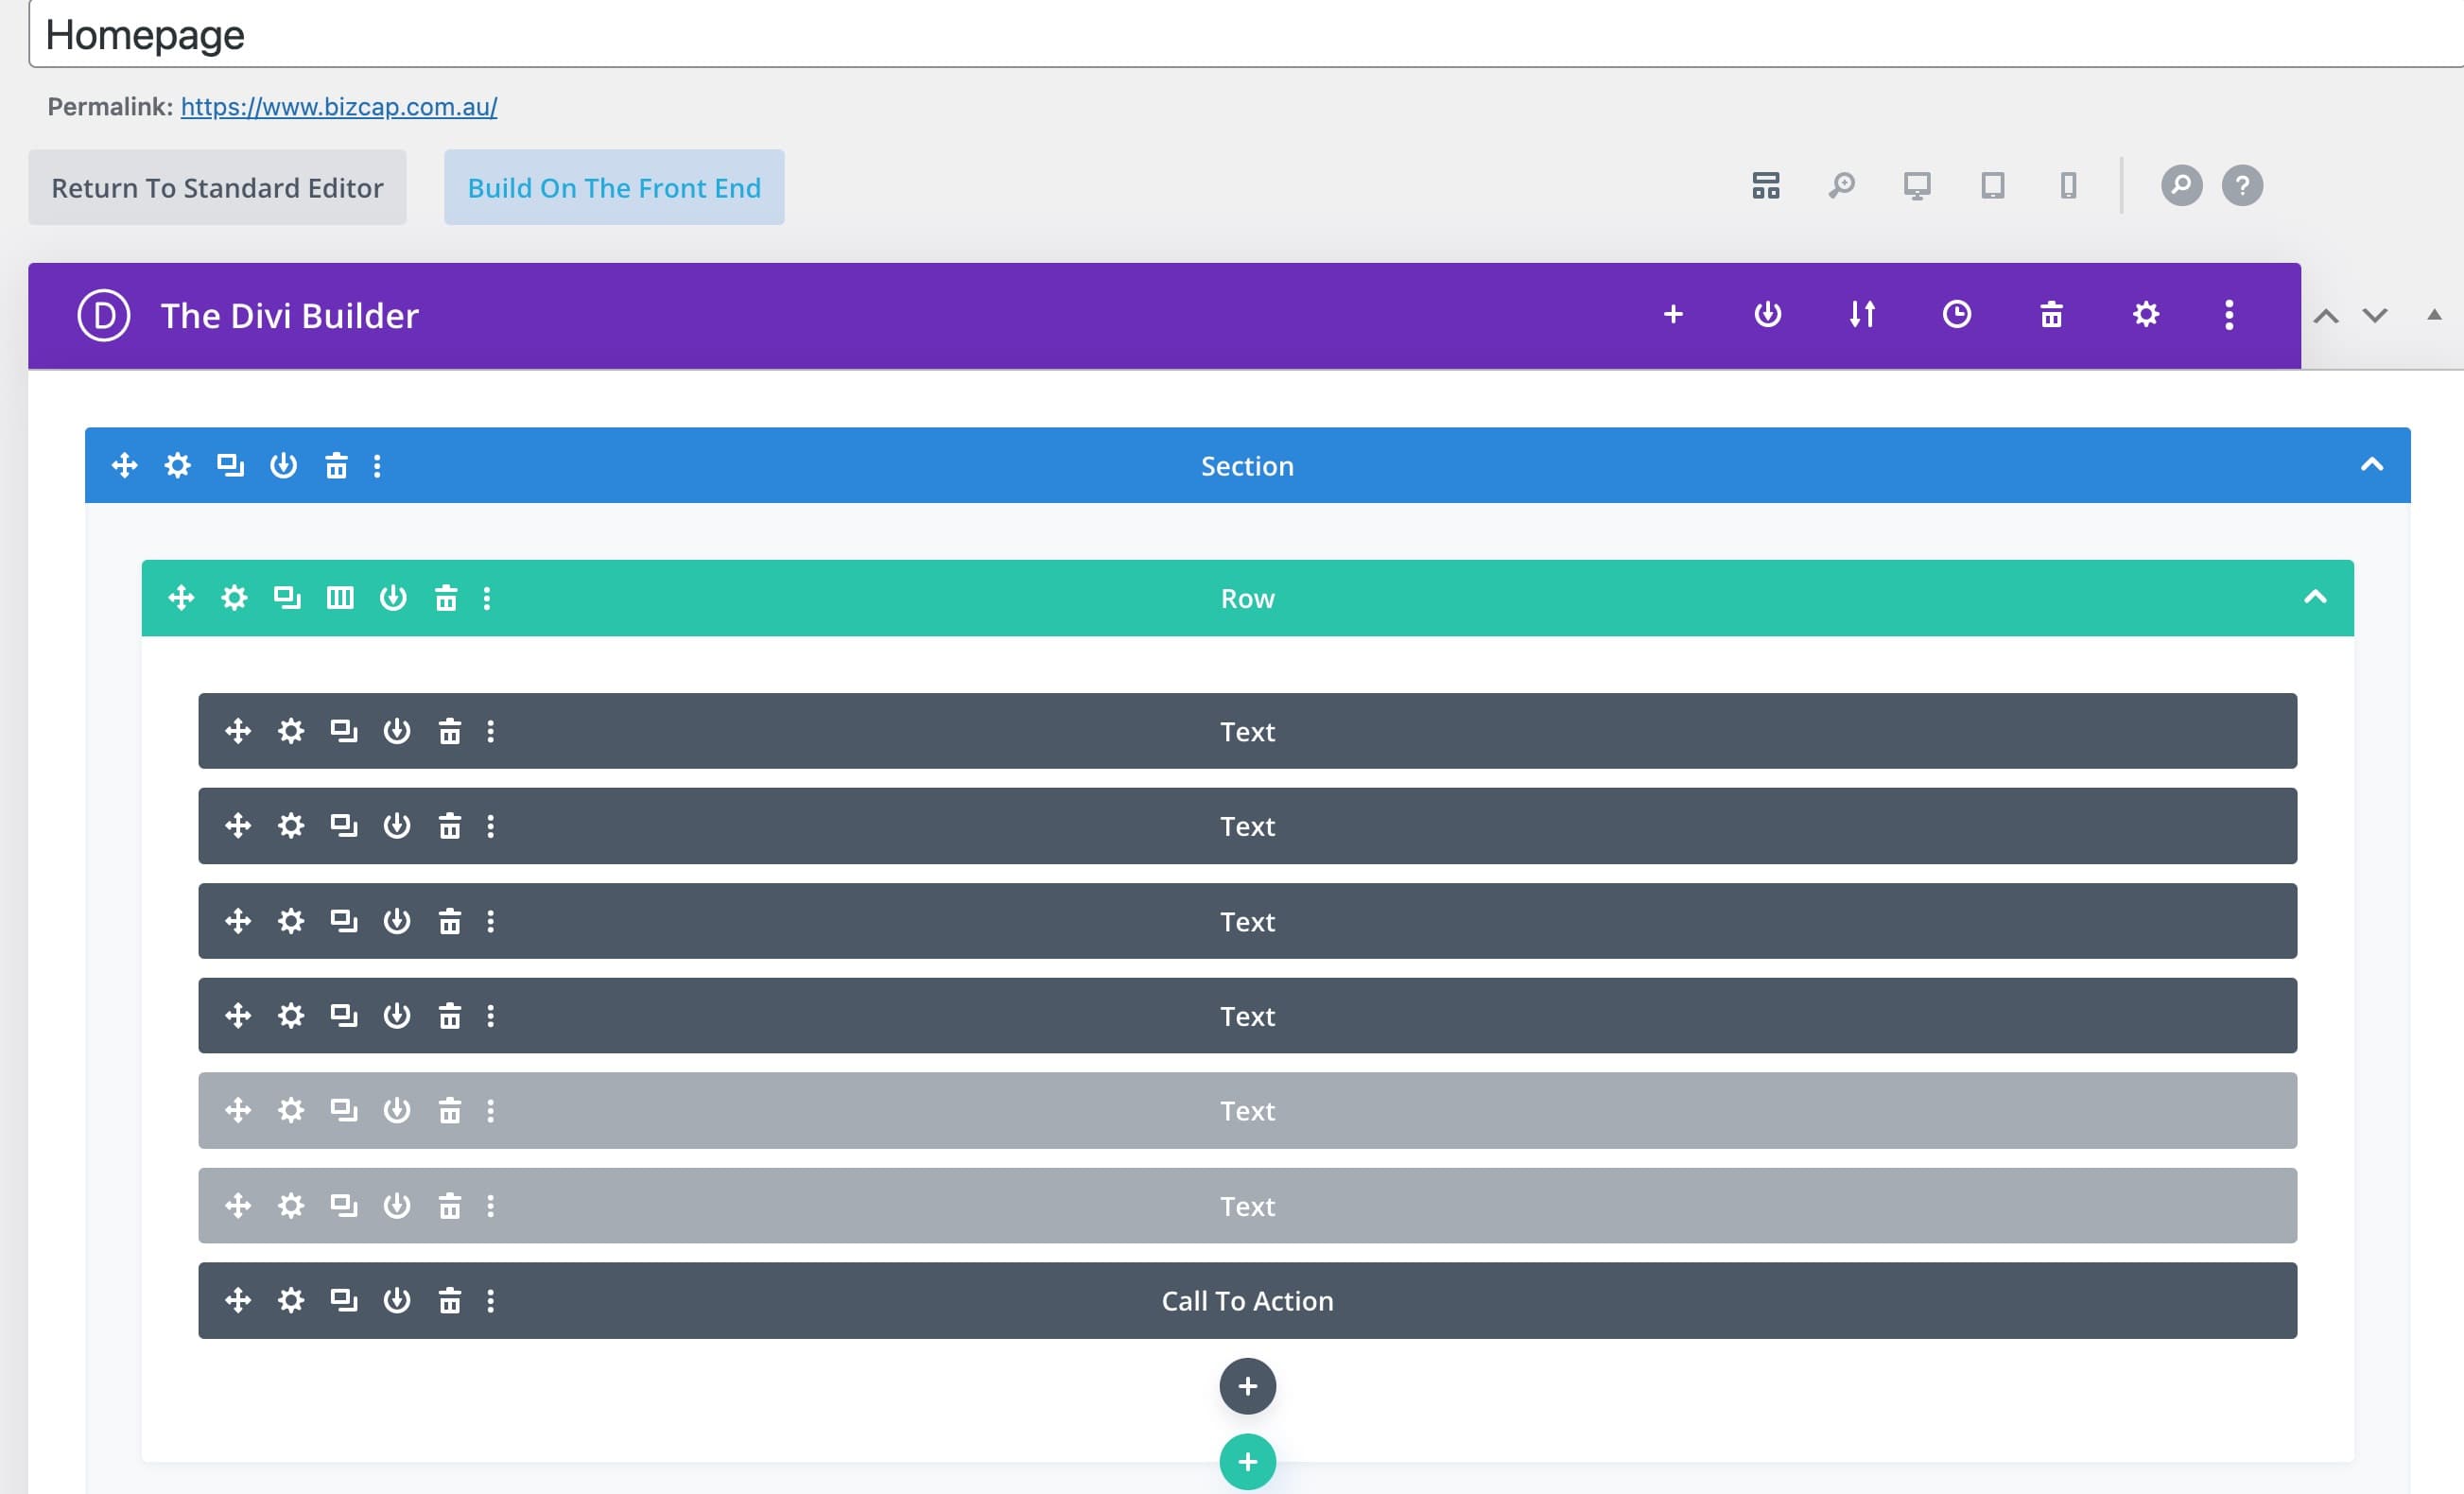Switch to desktop preview icon

pyautogui.click(x=1917, y=186)
